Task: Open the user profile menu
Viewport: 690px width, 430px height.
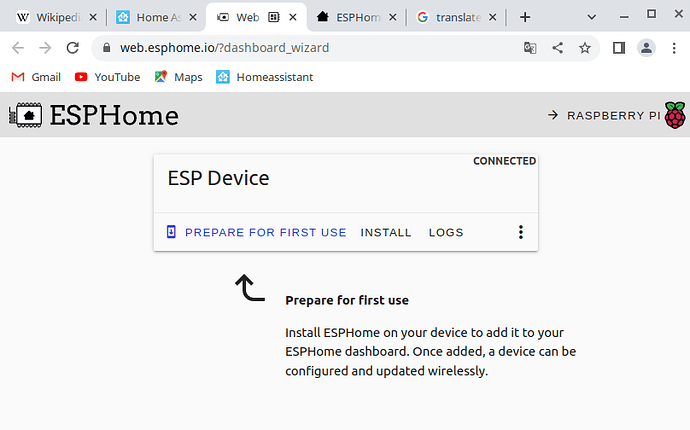Action: [x=646, y=48]
